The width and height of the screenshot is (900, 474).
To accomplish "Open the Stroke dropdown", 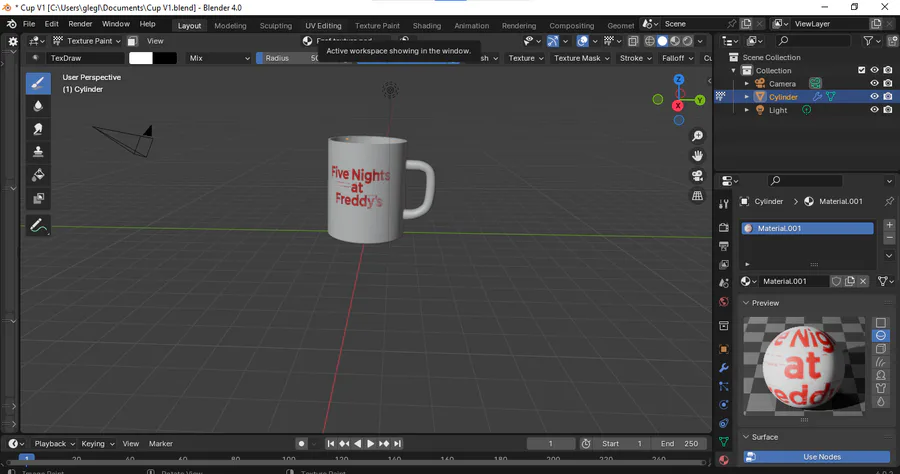I will tap(635, 58).
